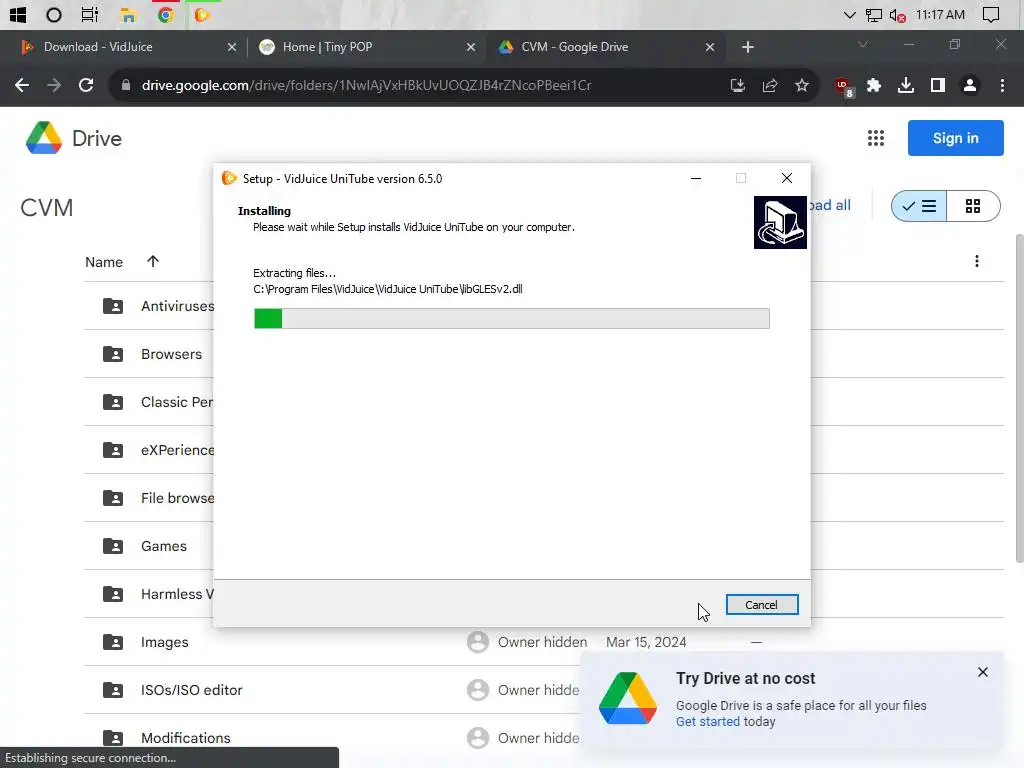Open Chrome from the taskbar

165,14
